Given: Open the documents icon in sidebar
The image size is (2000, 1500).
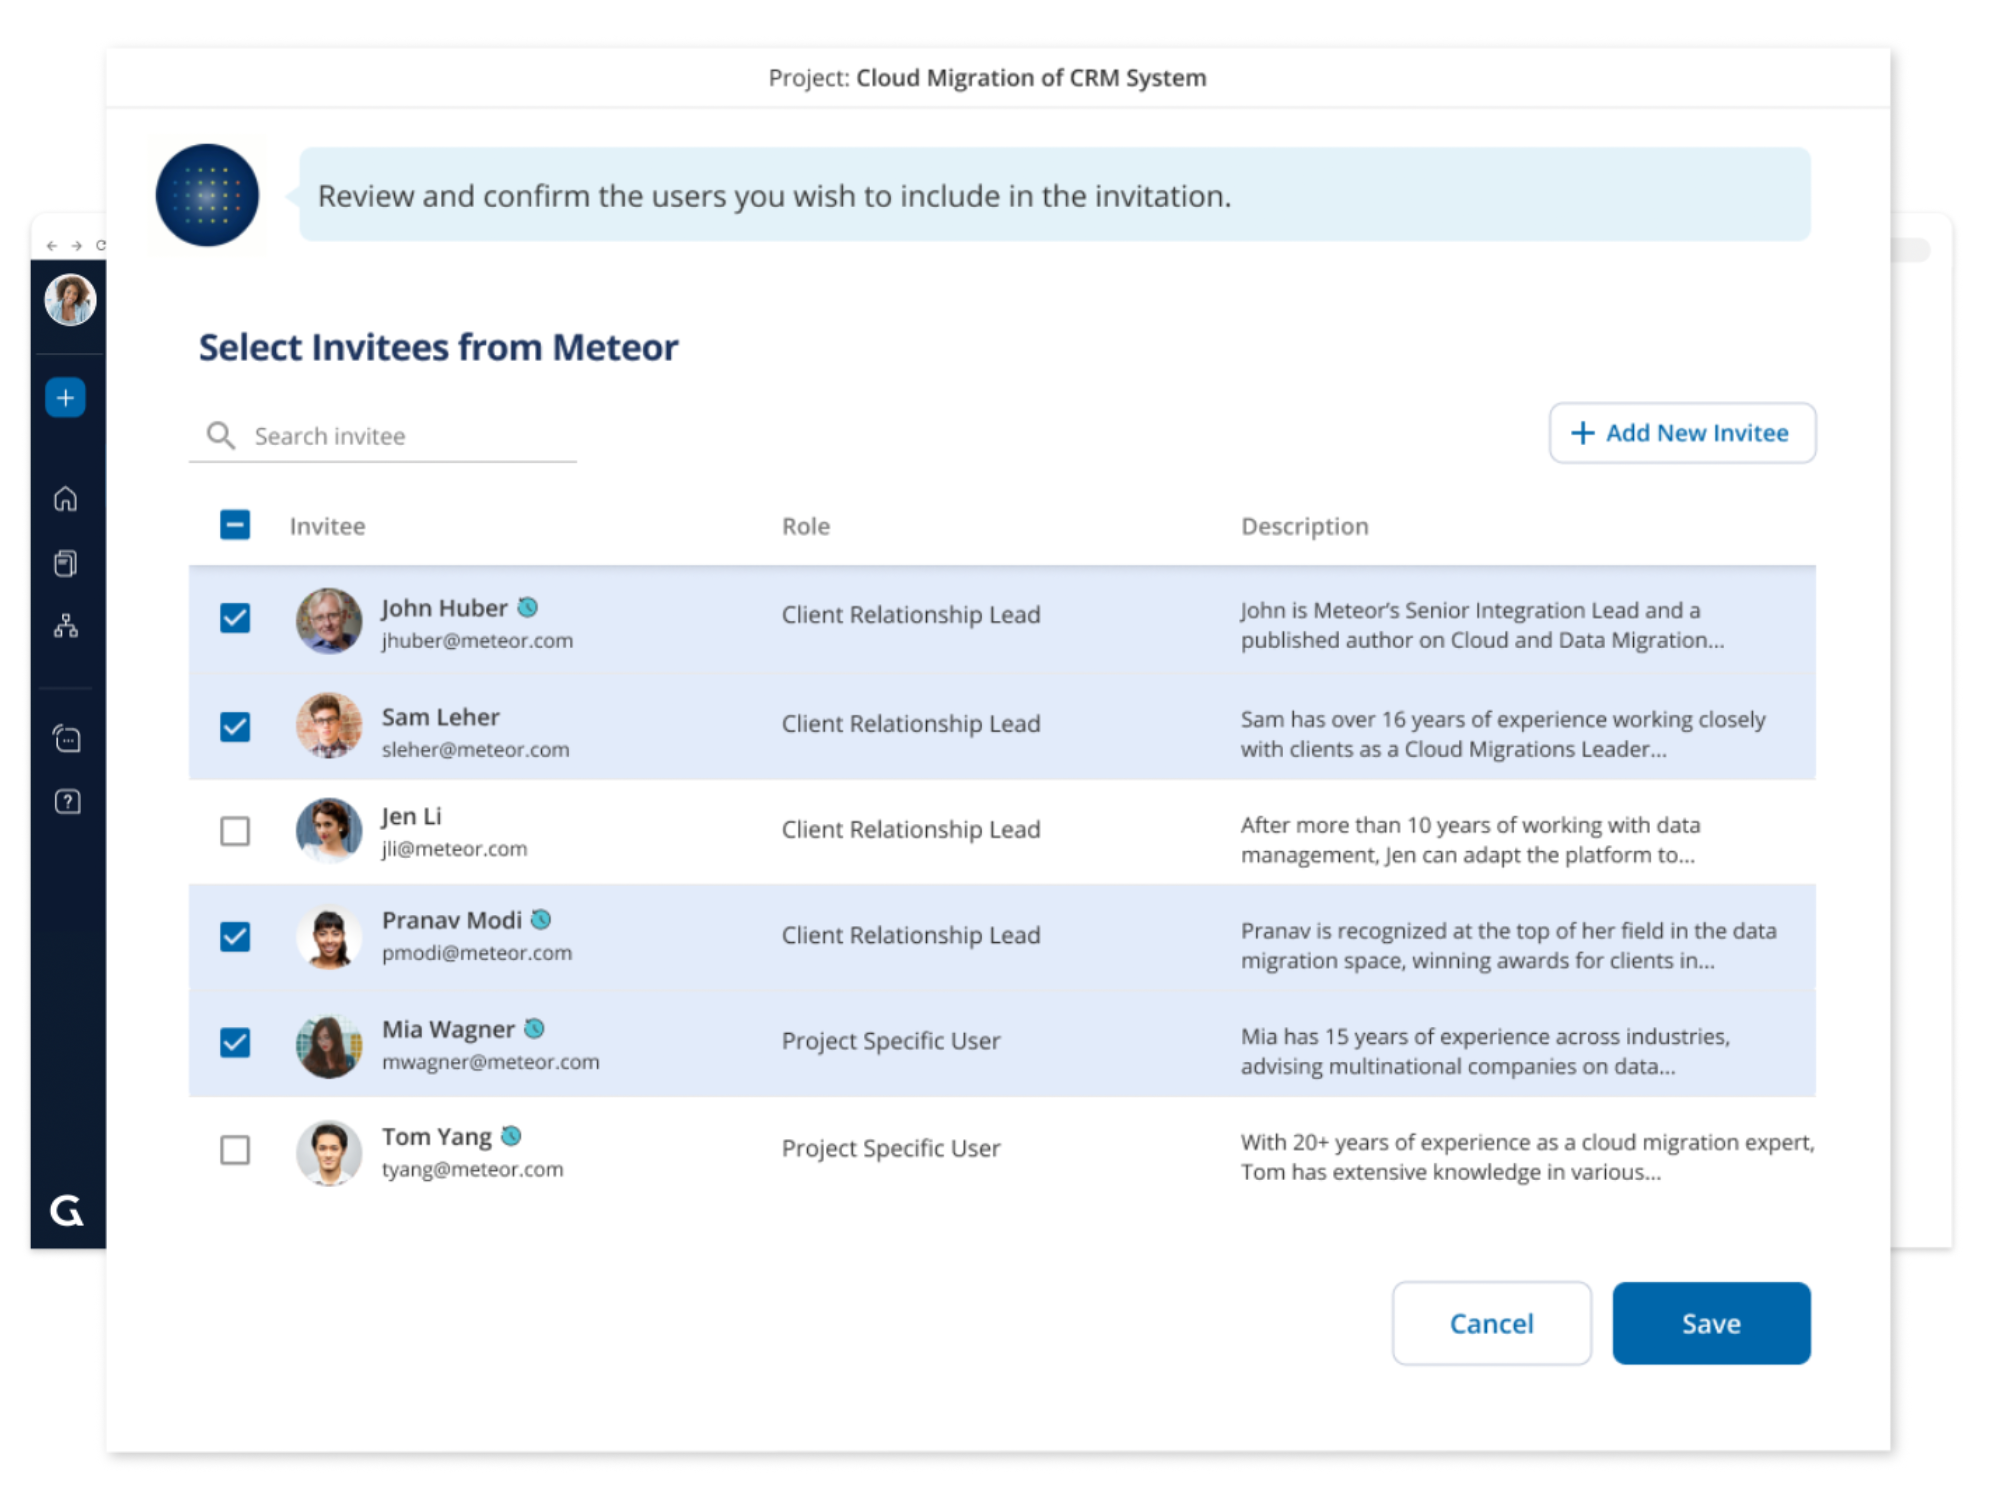Looking at the screenshot, I should tap(65, 564).
